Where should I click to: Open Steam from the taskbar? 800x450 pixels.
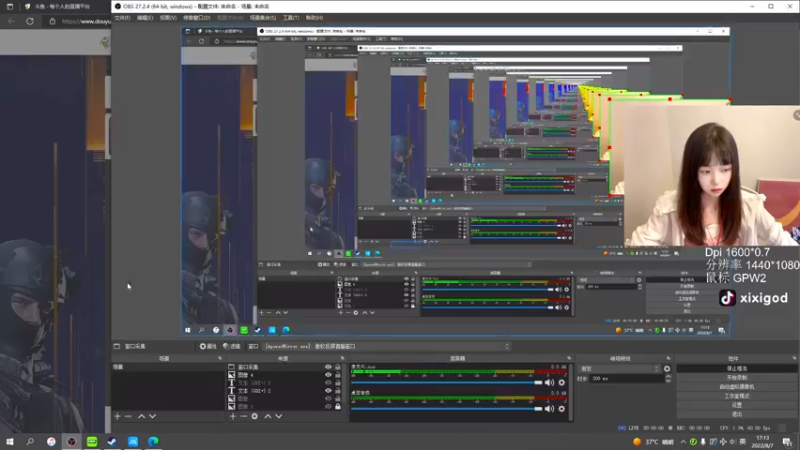pos(112,442)
